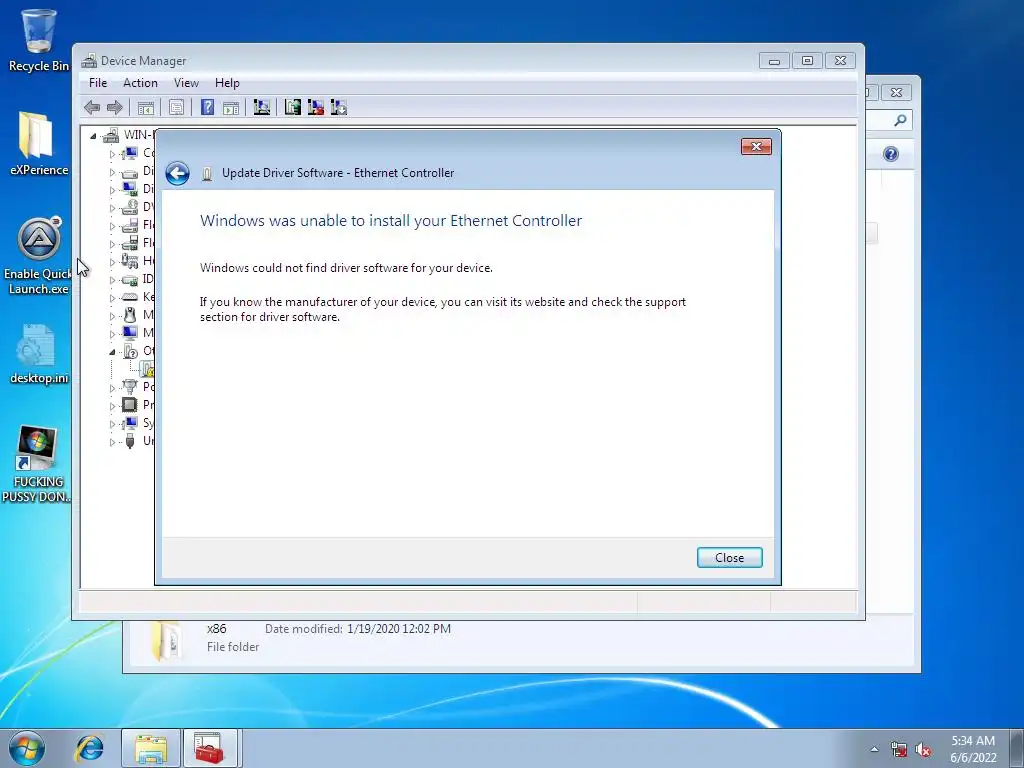Expand the Universal Serial Bus controllers node

pos(112,441)
